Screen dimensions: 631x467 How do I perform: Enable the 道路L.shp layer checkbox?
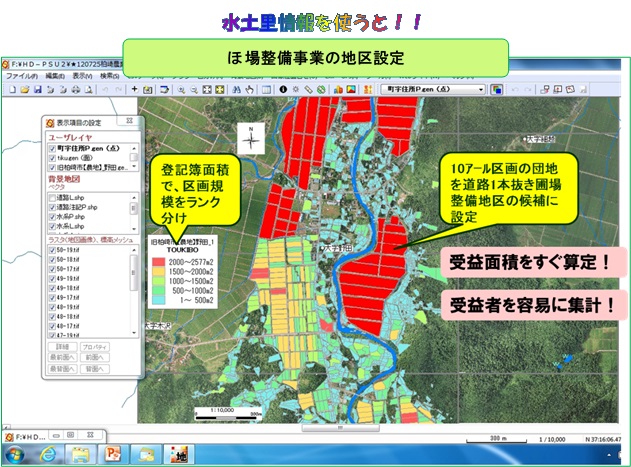[52, 198]
